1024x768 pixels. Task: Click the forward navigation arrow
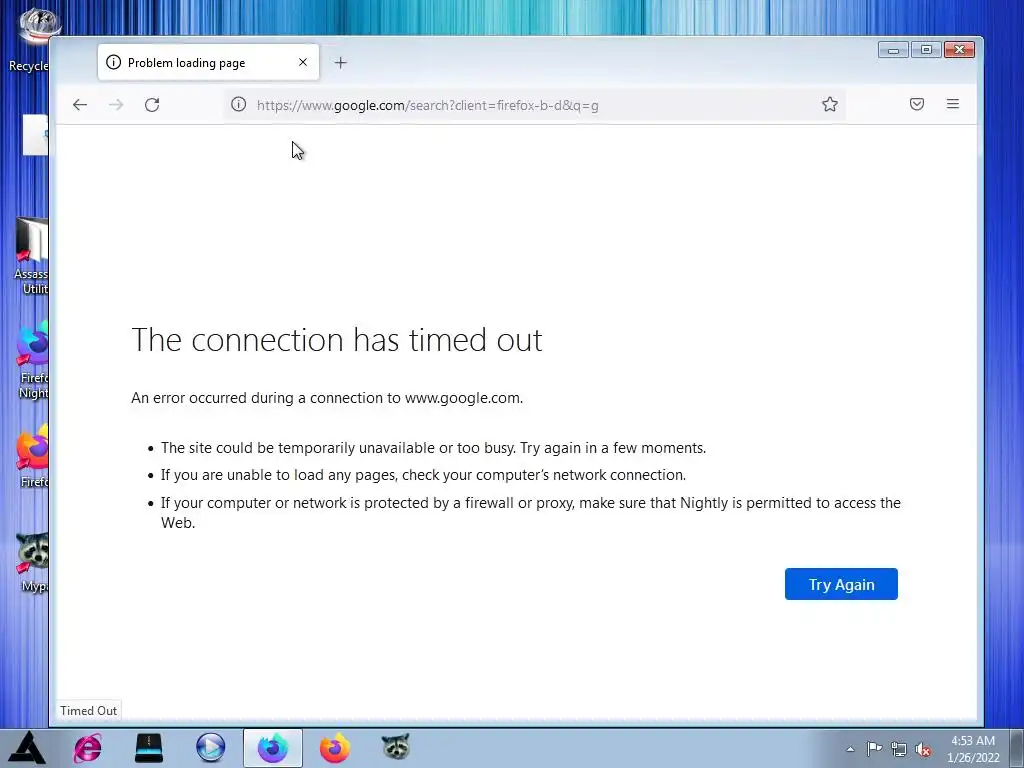(x=116, y=104)
